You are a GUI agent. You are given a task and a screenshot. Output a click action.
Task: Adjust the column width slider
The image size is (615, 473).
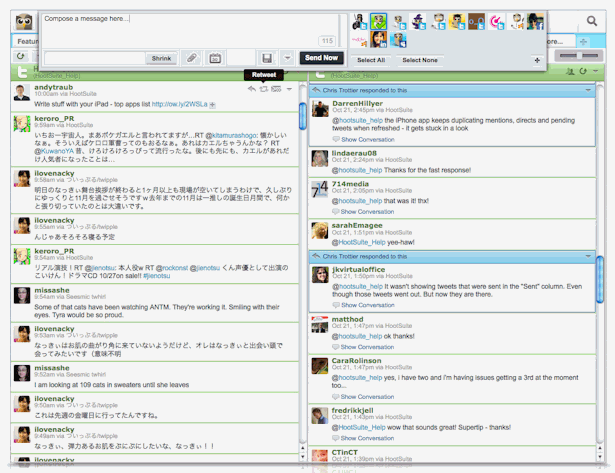[579, 56]
